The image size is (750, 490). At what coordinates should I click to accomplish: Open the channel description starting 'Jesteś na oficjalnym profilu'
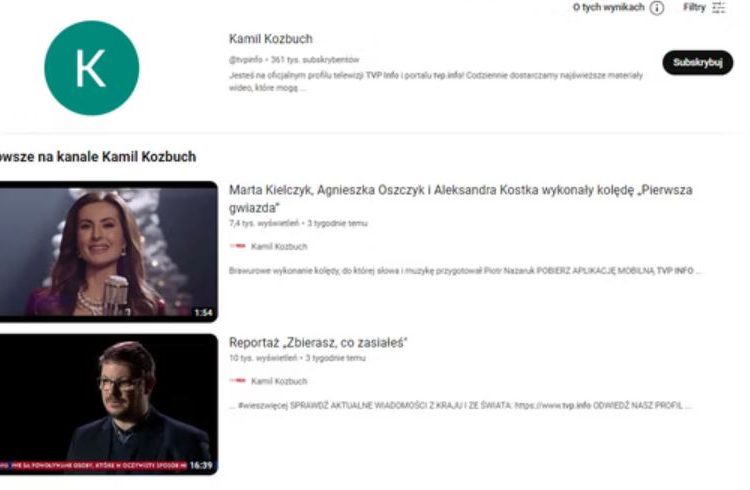(x=436, y=81)
